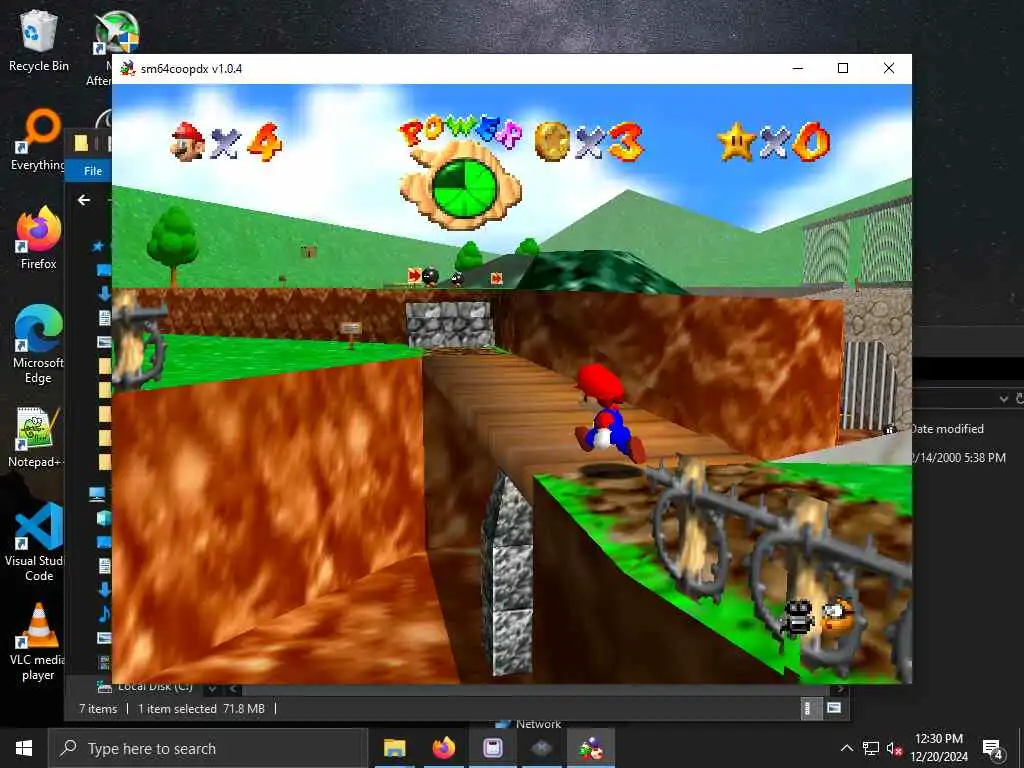Launch Firefox from the desktop shortcut

click(38, 238)
